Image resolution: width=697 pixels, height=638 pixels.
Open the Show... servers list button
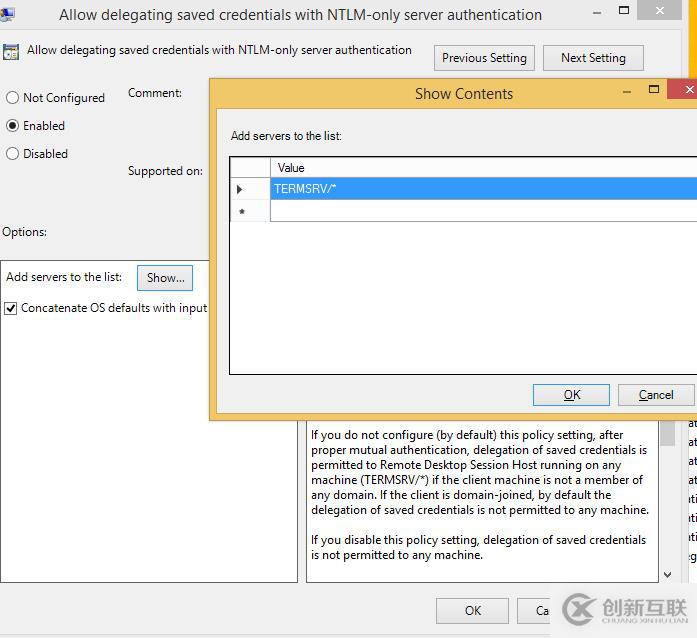pos(165,278)
